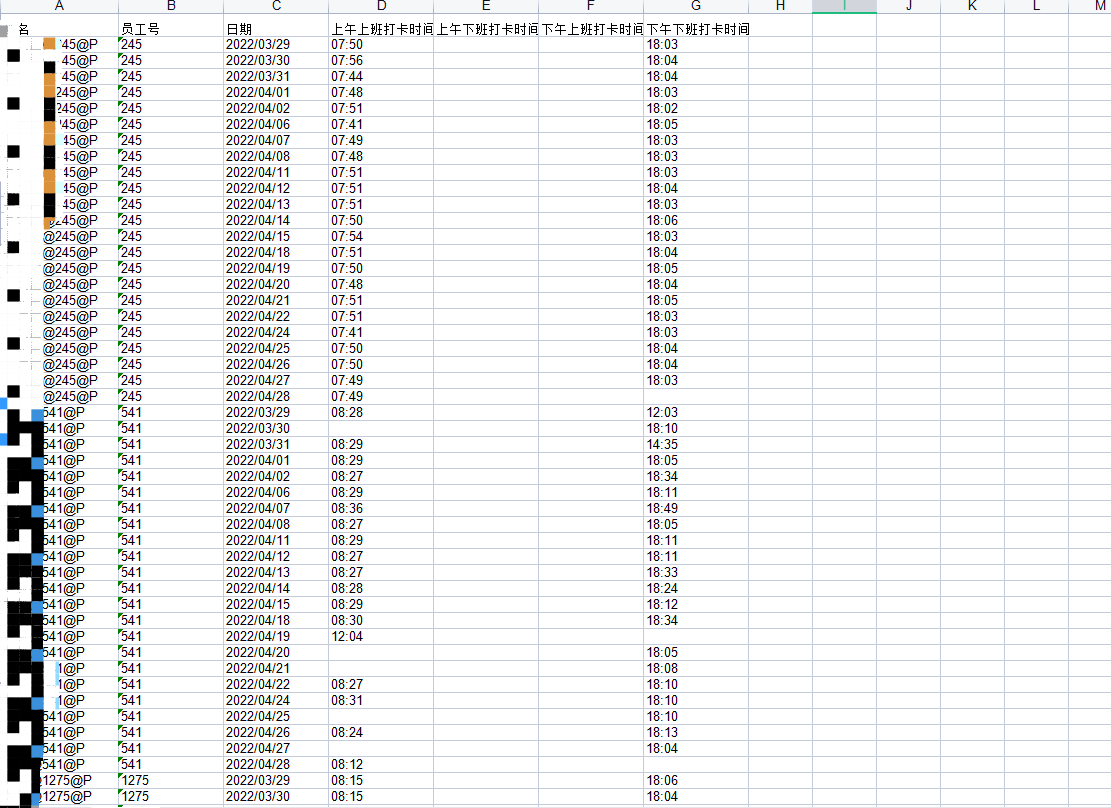Image resolution: width=1111 pixels, height=808 pixels.
Task: Select column E header
Action: (x=486, y=6)
